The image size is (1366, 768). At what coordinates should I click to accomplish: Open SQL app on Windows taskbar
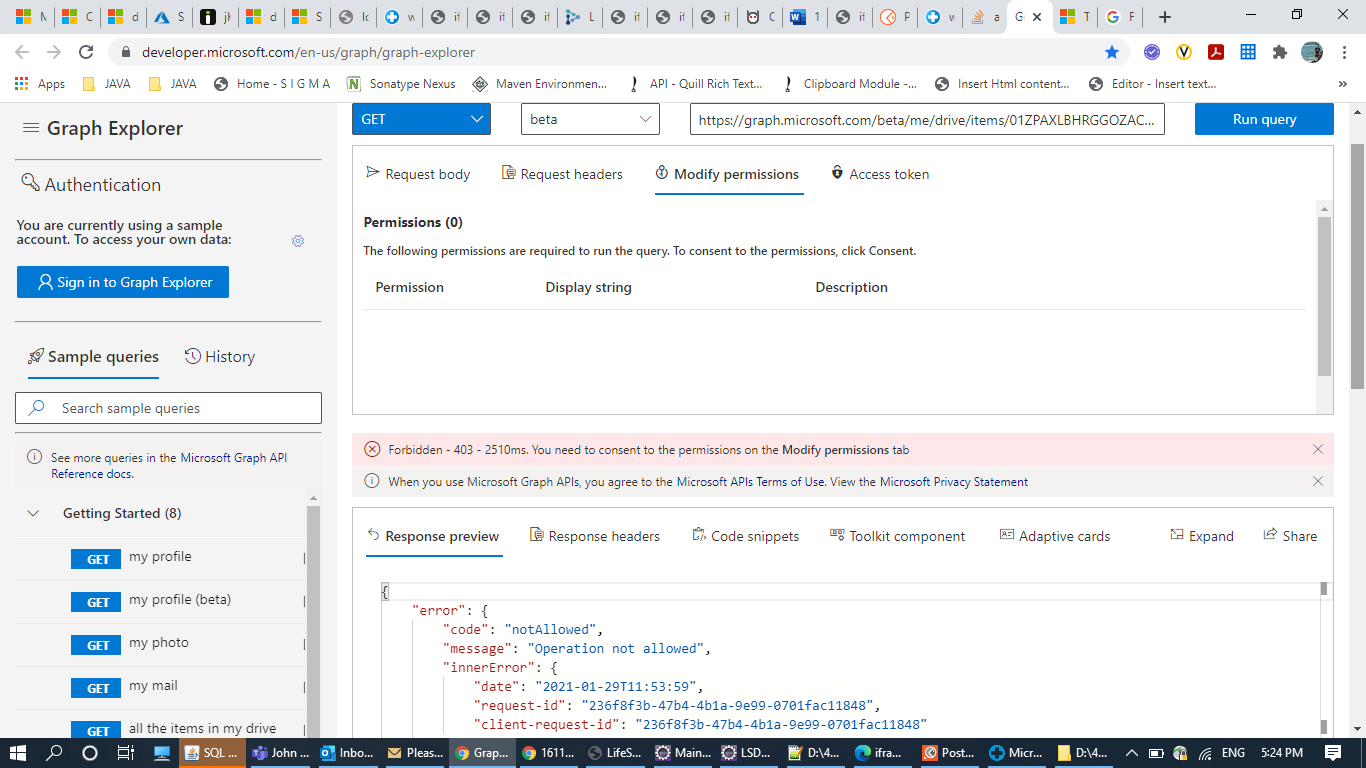point(212,753)
